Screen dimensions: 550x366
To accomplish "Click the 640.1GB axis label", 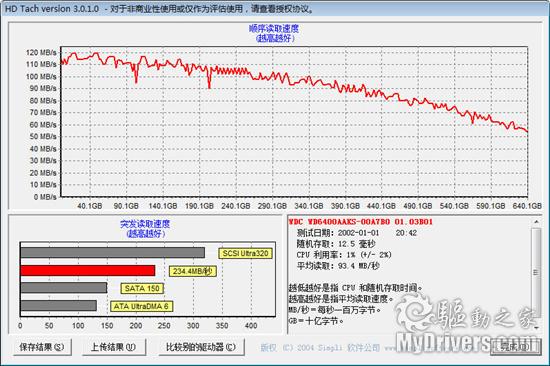I will pos(527,206).
